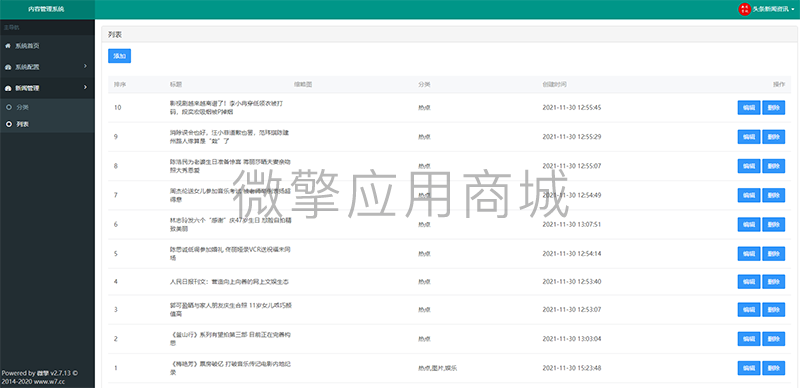Click timestamp 2021-11-30 12:54:14
800x388 pixels.
click(571, 254)
